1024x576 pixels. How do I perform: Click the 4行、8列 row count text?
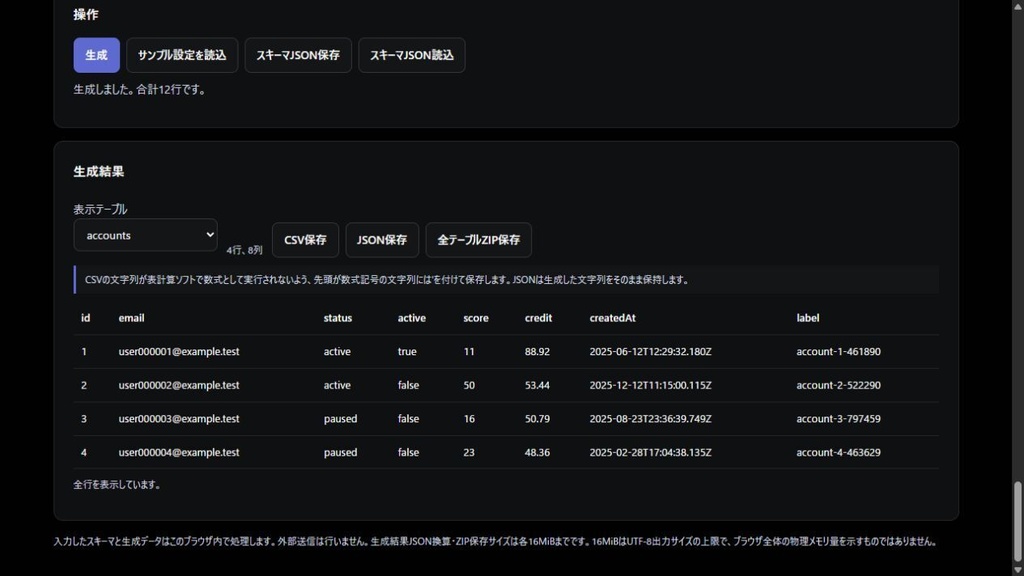click(x=244, y=250)
